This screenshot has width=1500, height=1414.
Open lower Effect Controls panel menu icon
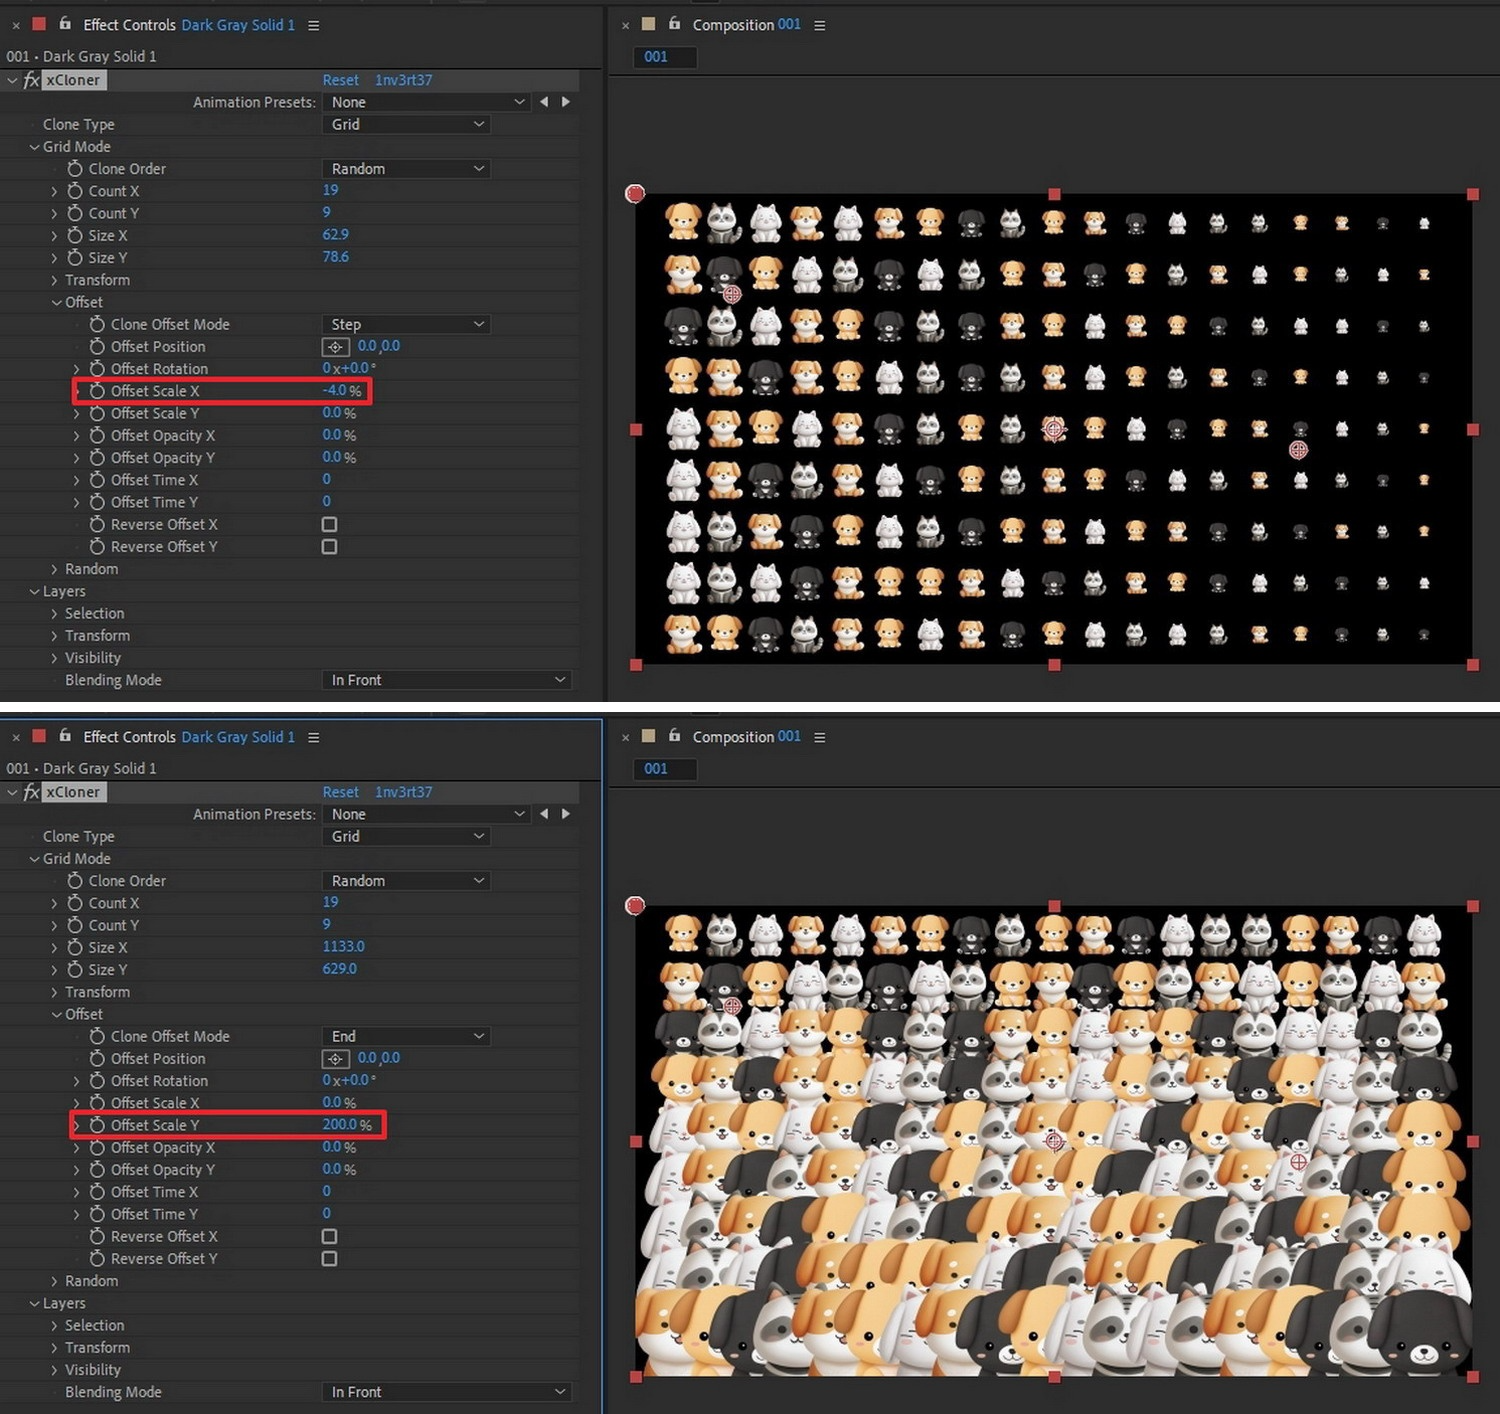[x=314, y=737]
